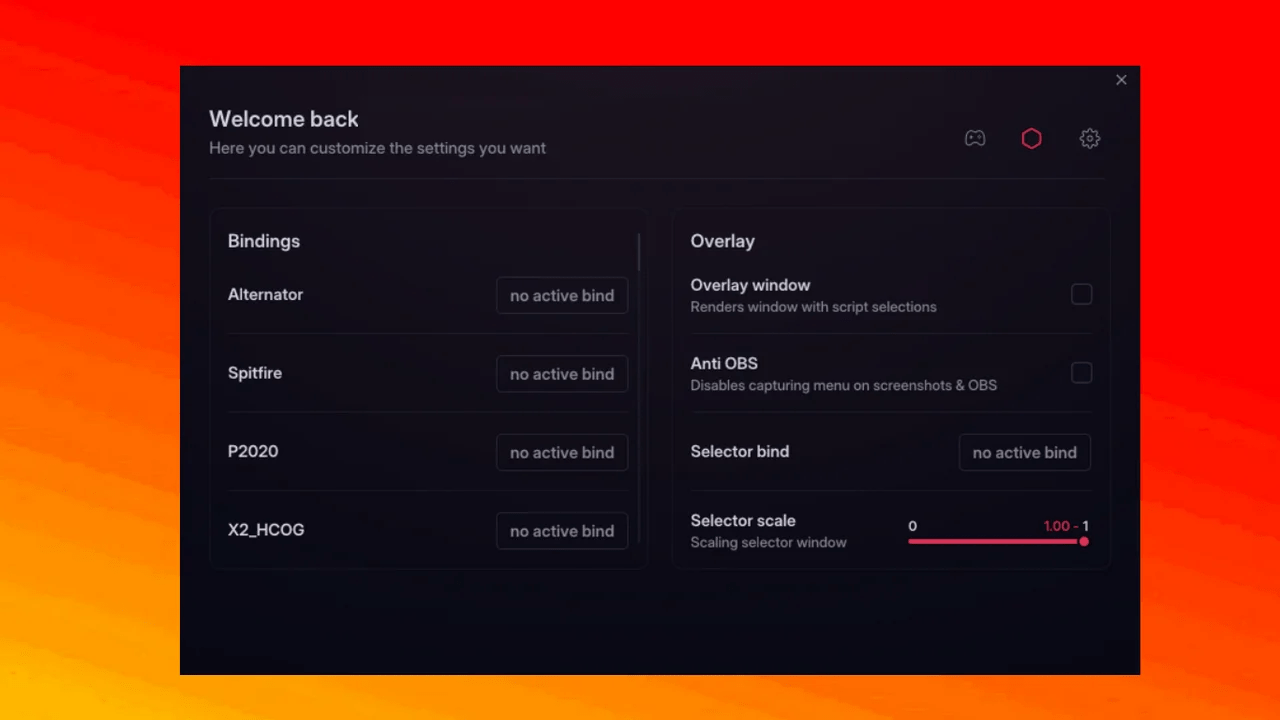
Task: Close the settings window with X
Action: pyautogui.click(x=1121, y=80)
